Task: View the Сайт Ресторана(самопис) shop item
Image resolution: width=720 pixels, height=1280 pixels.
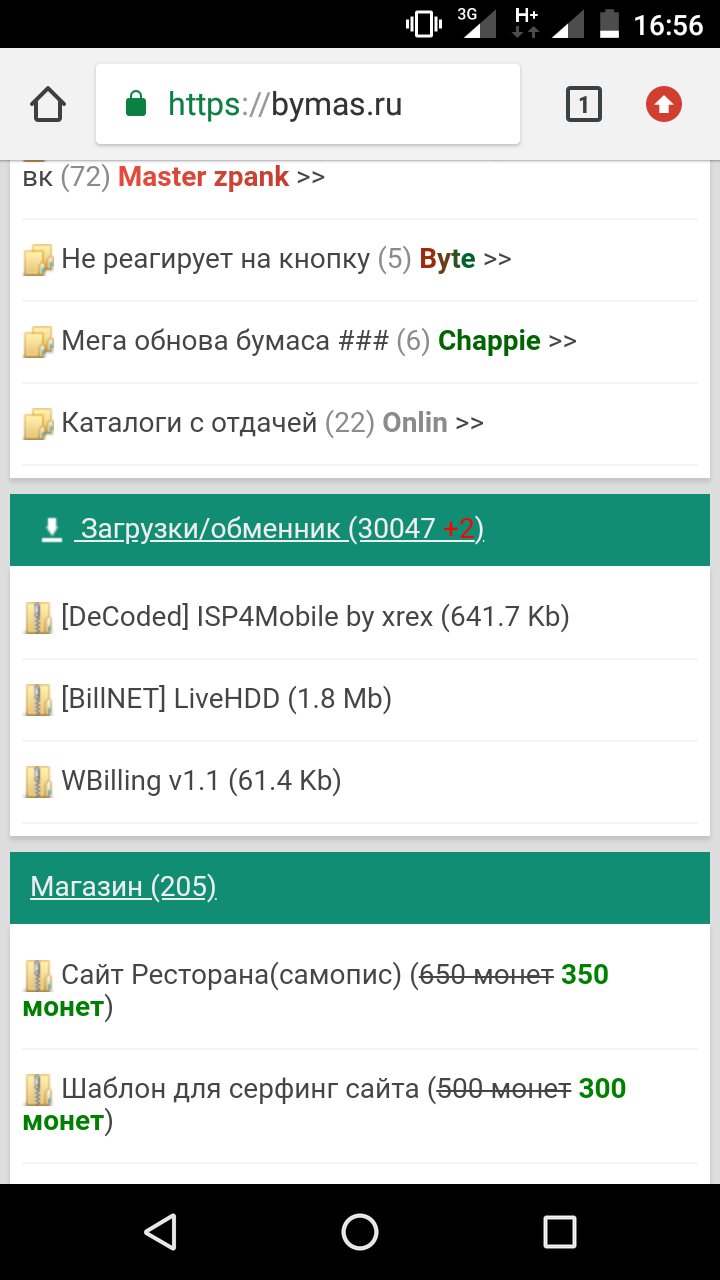Action: [x=232, y=974]
